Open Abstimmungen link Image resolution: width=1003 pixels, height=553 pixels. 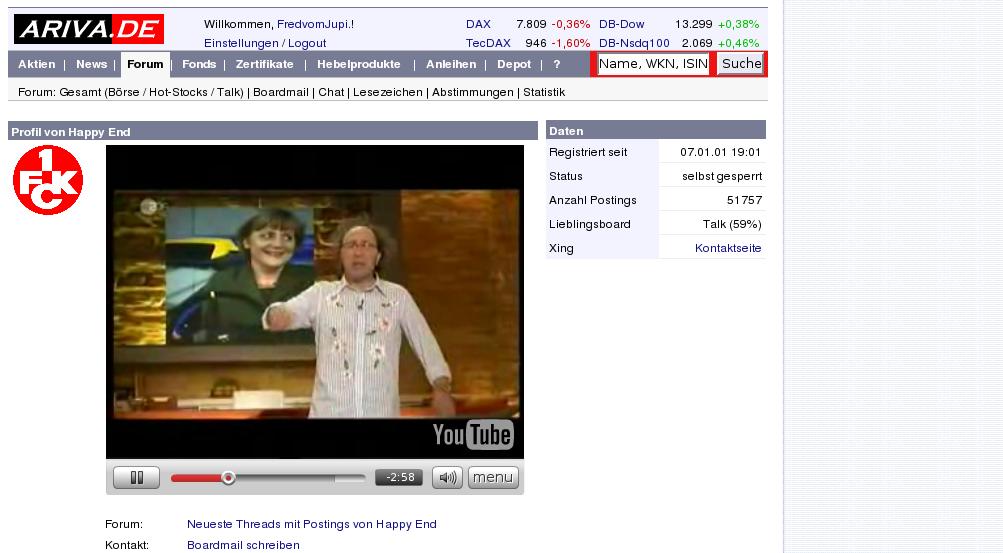(473, 92)
